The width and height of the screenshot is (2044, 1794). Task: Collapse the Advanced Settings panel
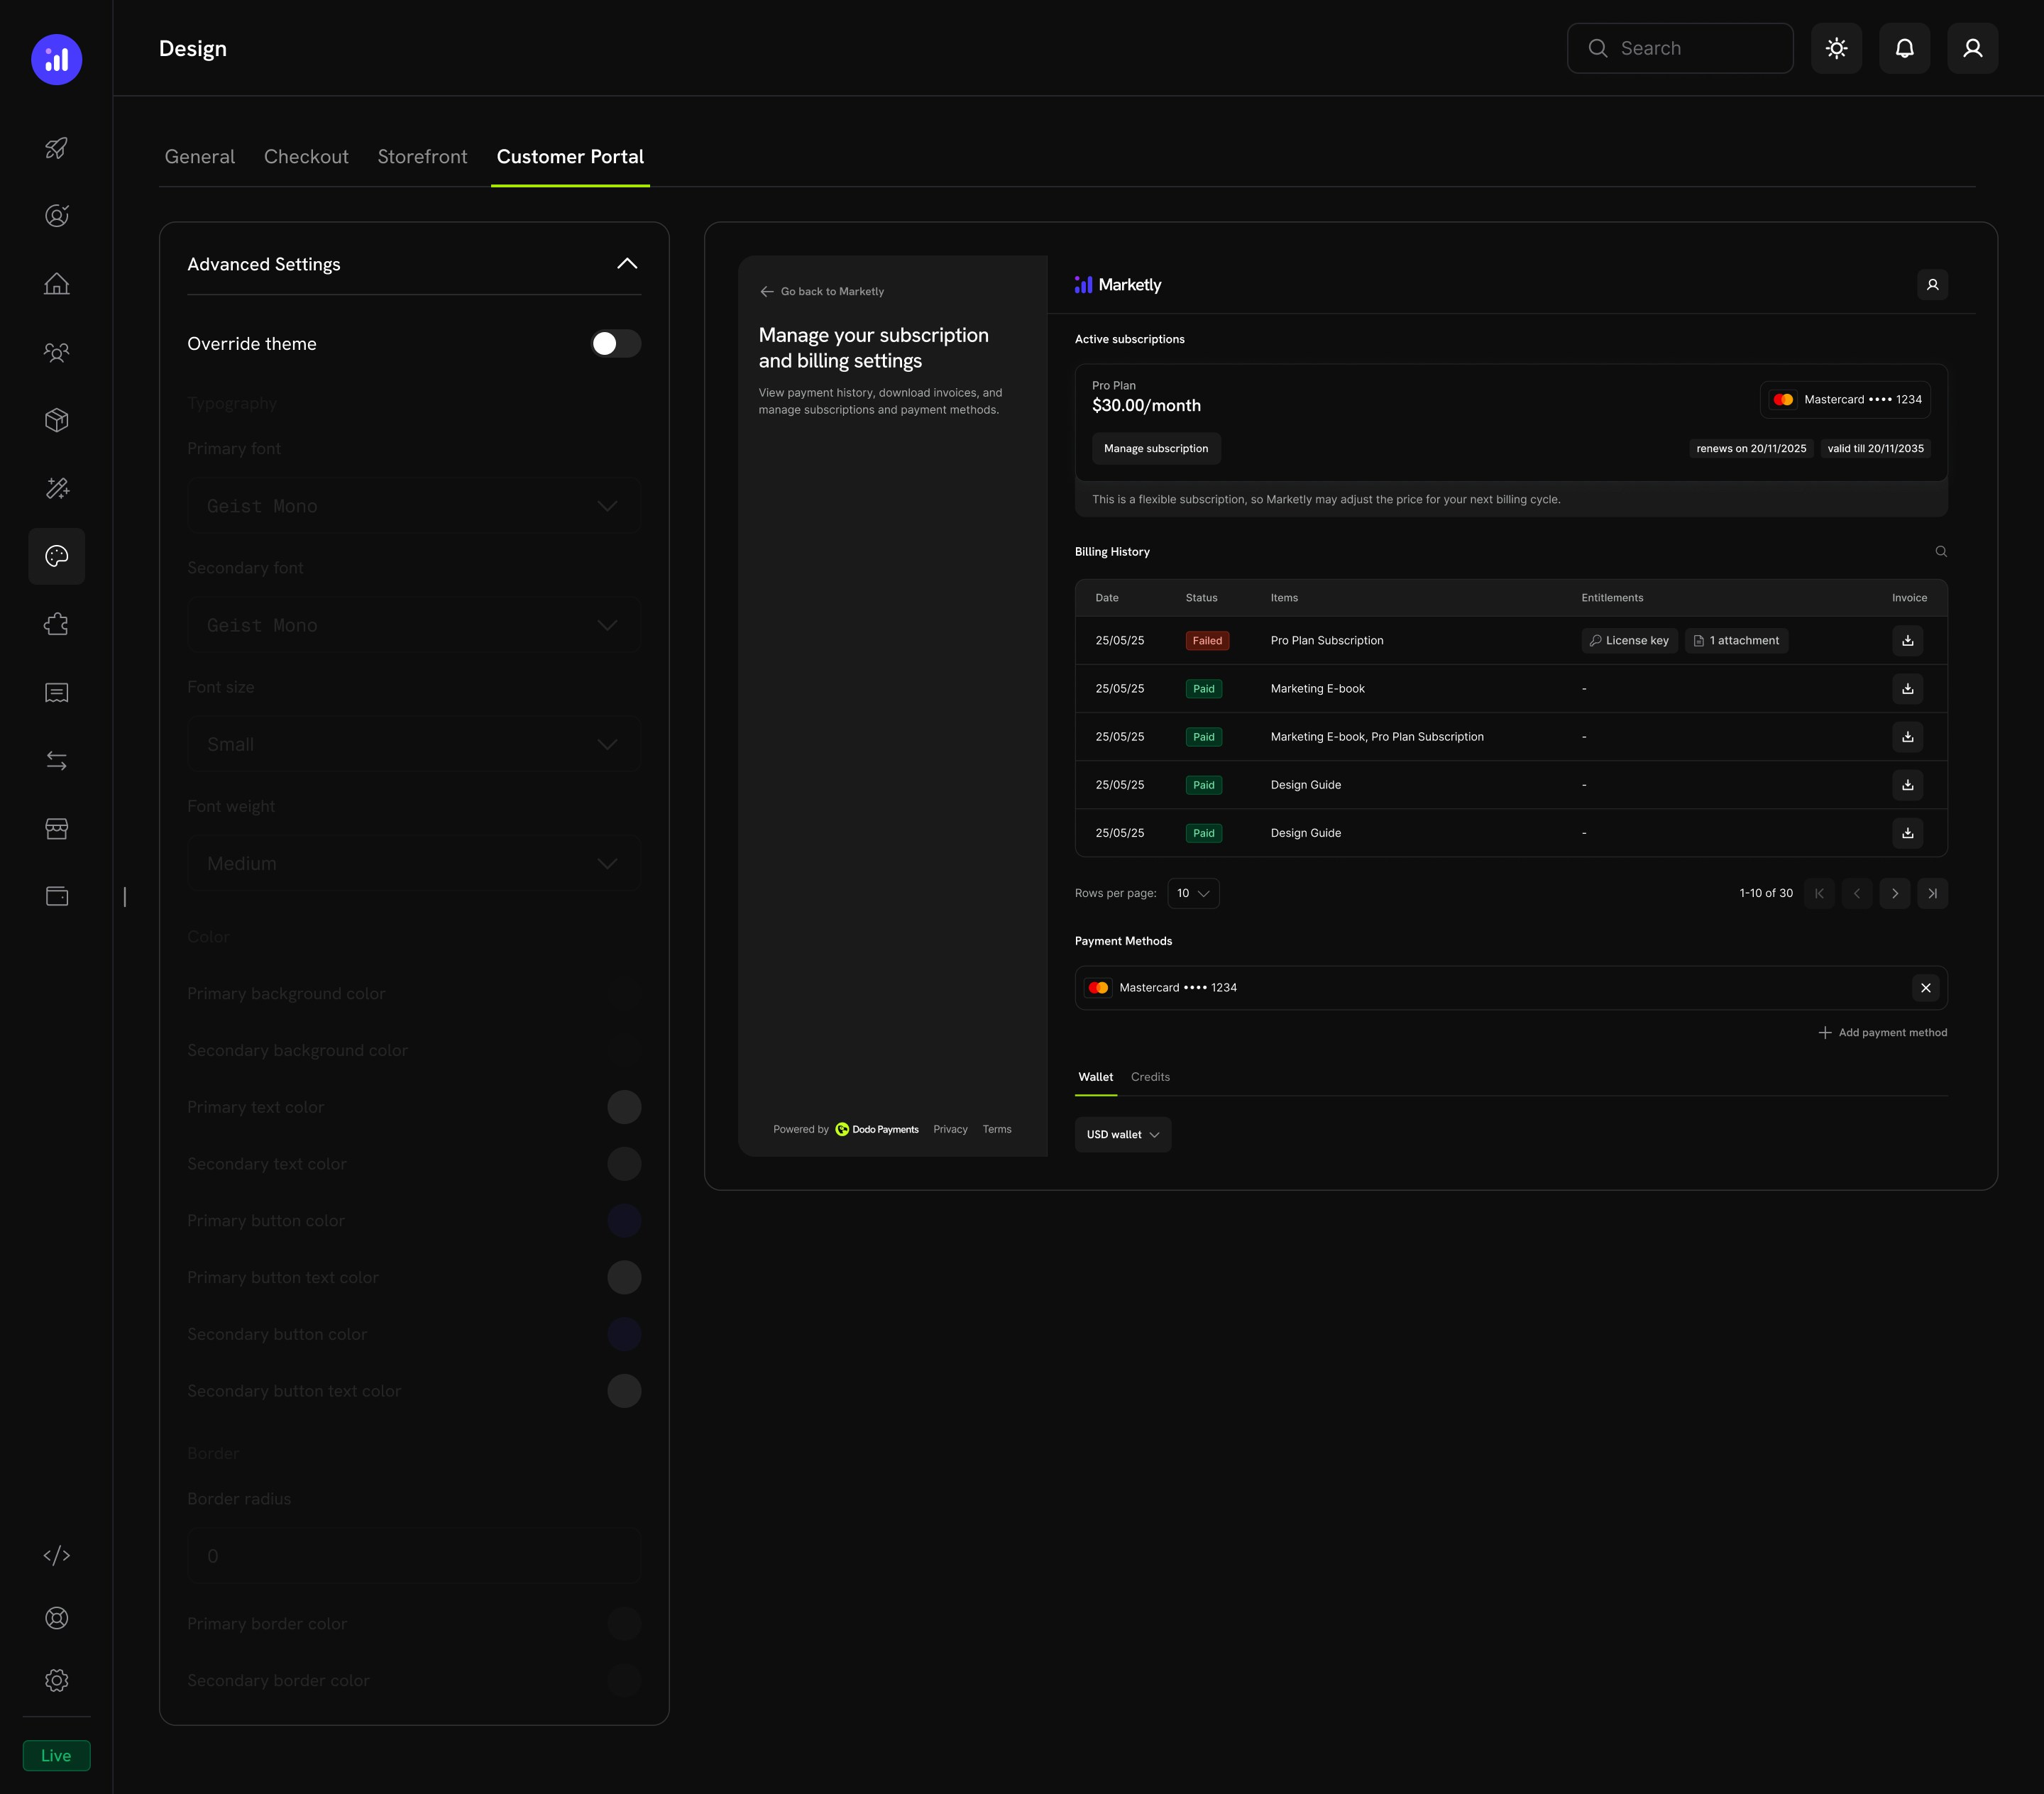(x=627, y=263)
